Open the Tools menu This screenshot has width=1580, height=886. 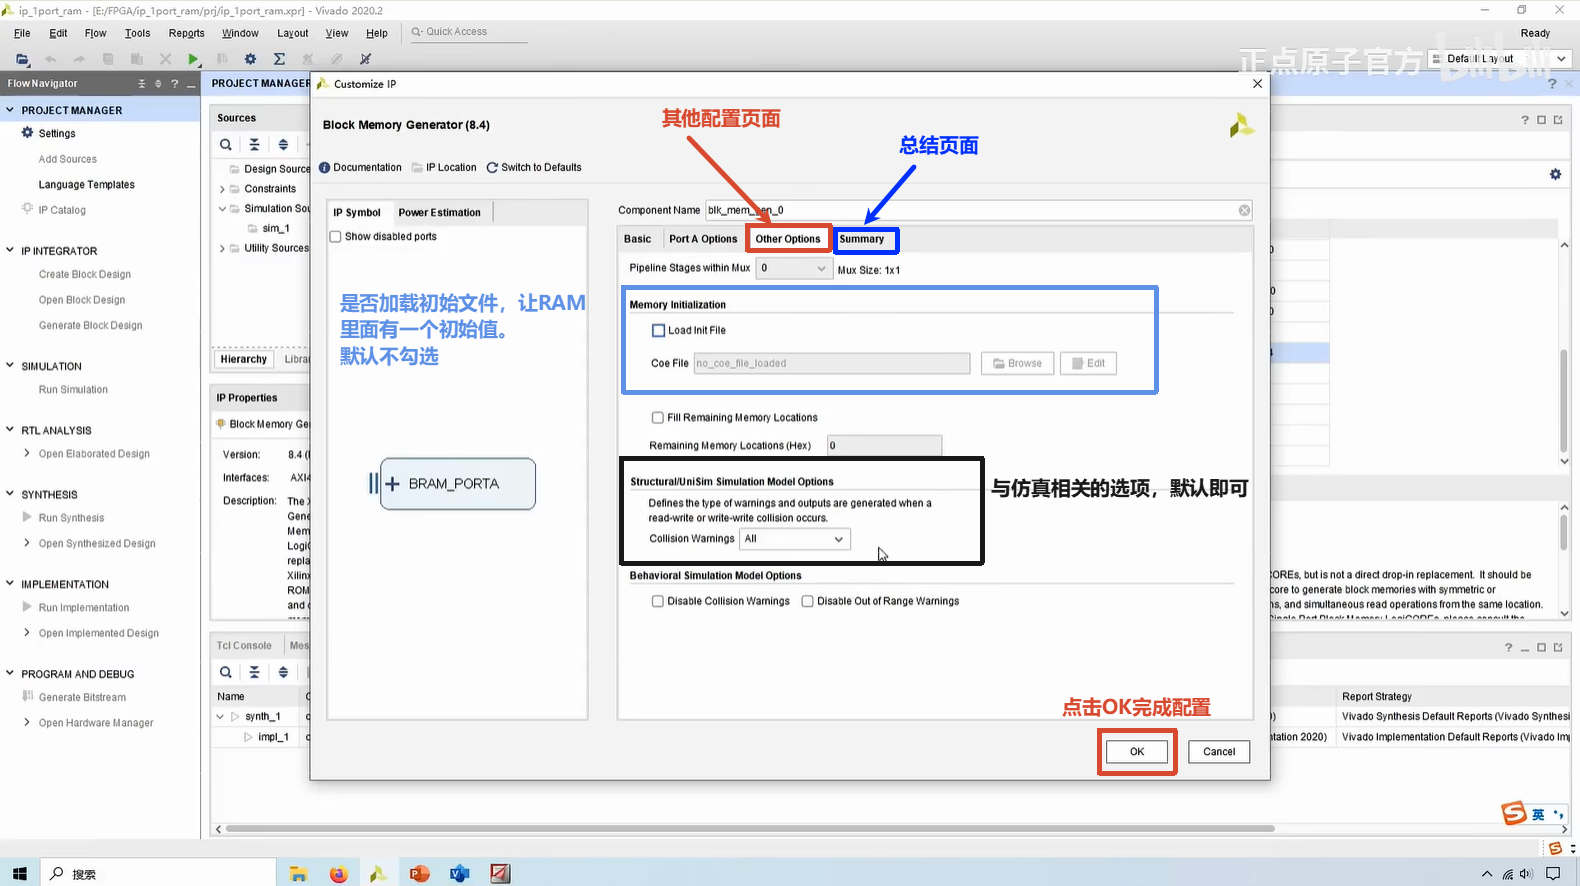(x=138, y=33)
